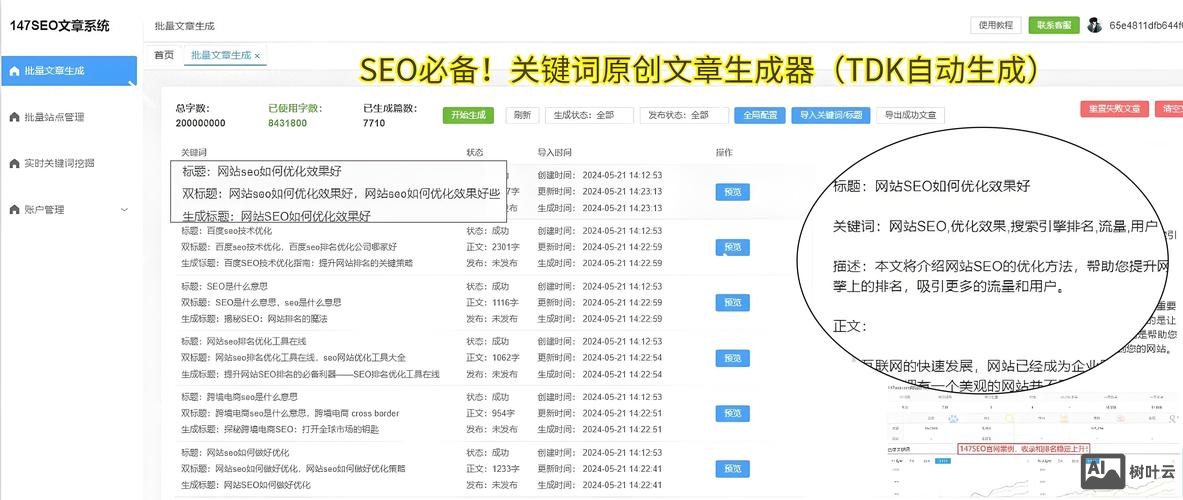Click the 导入关键词/标题 button
Viewport: 1183px width, 500px height.
coord(831,115)
